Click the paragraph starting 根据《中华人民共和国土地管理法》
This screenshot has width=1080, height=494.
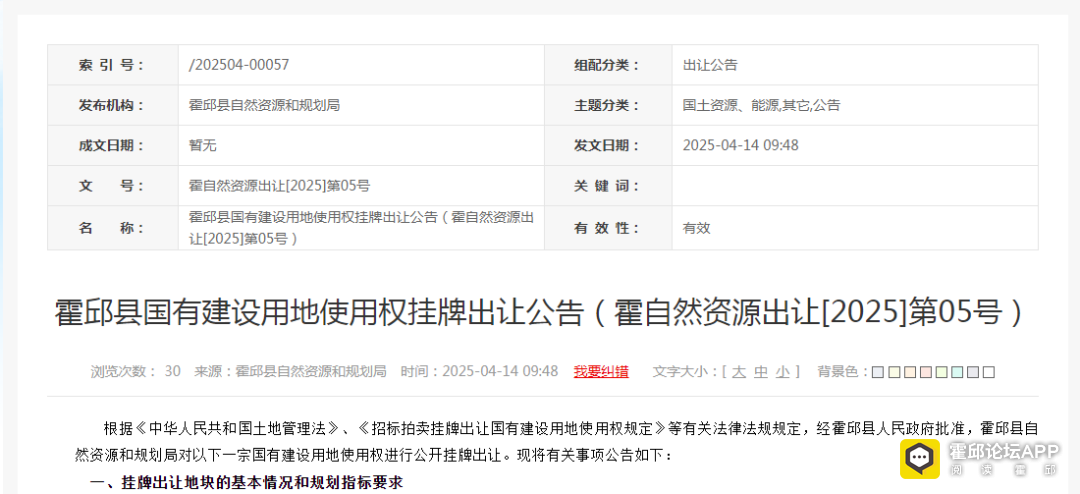(557, 441)
